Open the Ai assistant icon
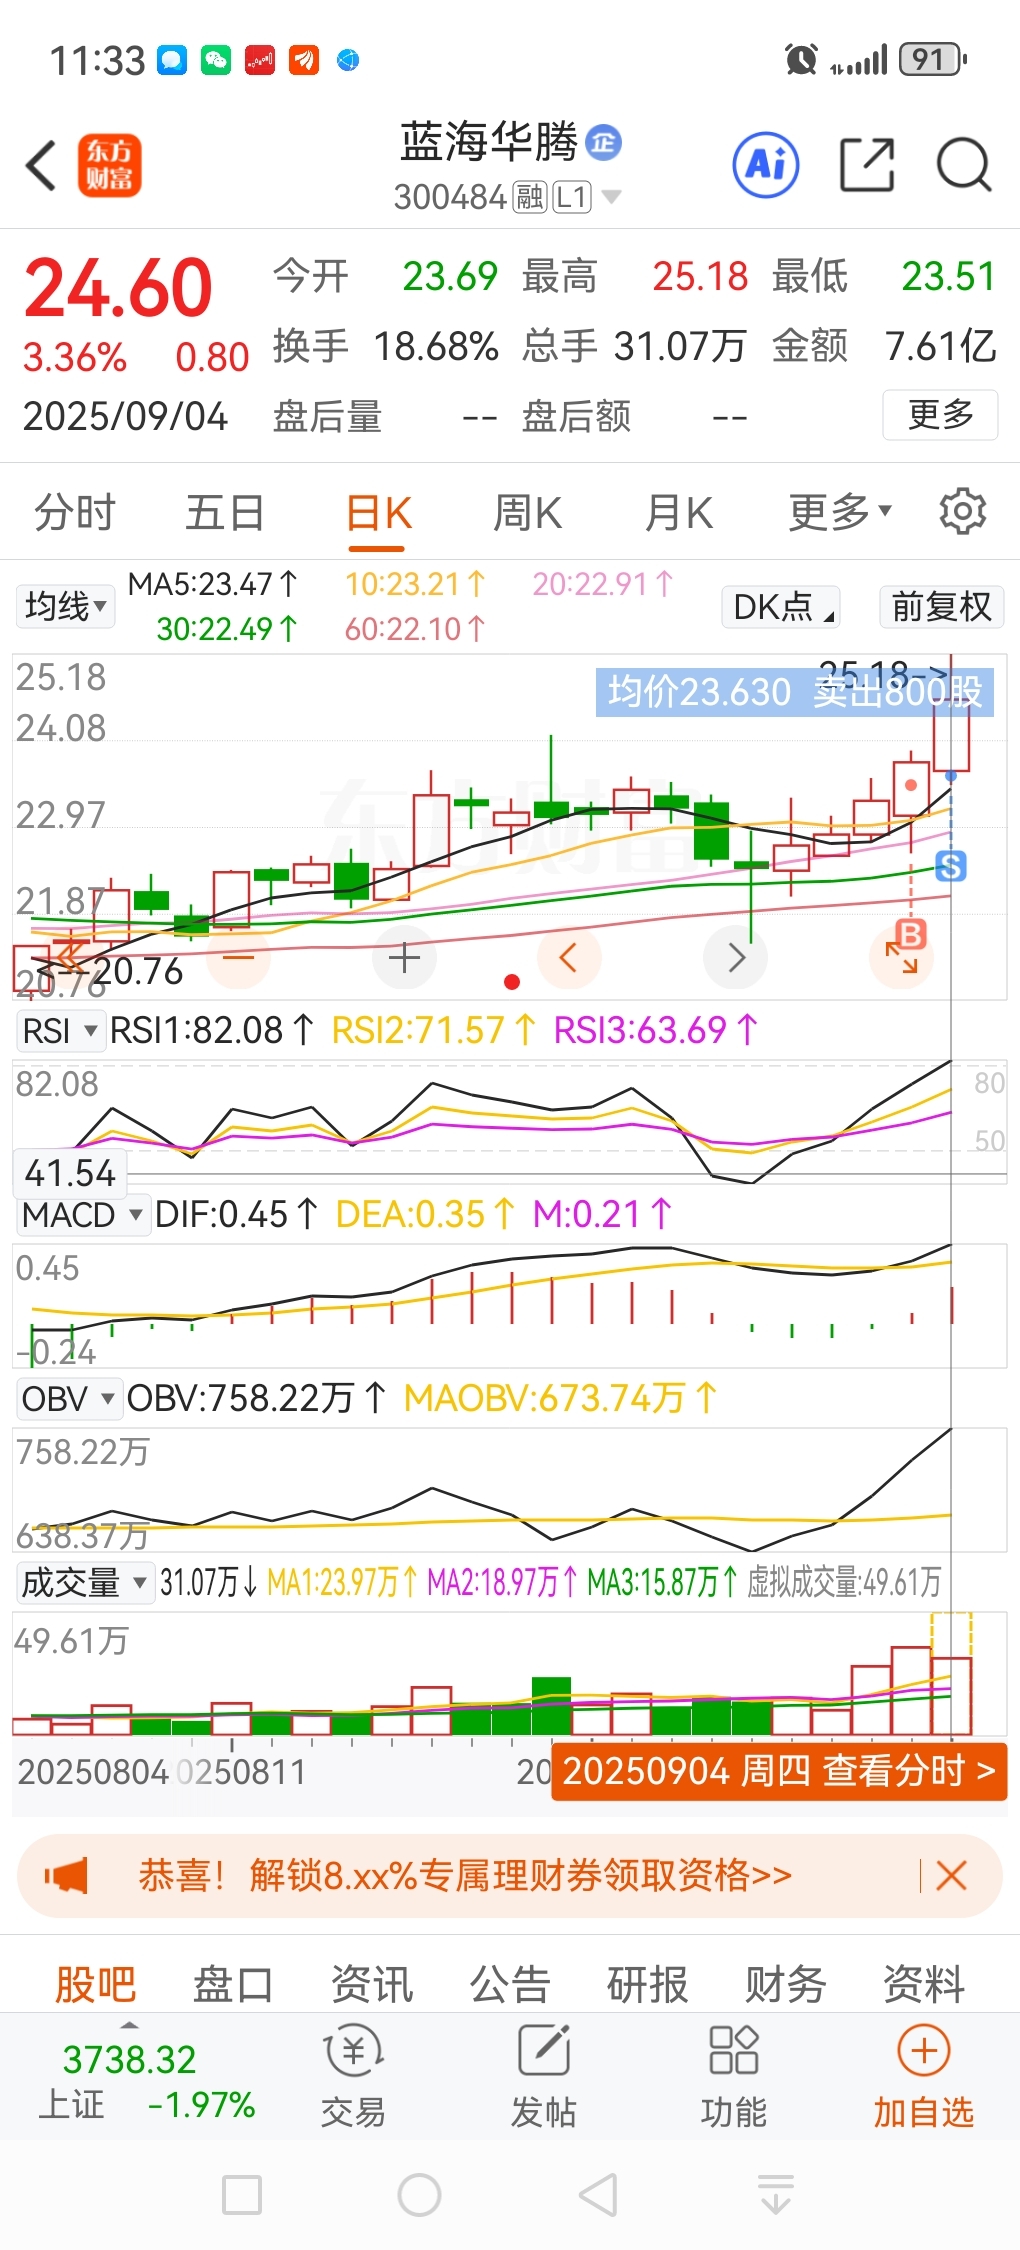Screen dimensions: 1020x2250 click(766, 164)
